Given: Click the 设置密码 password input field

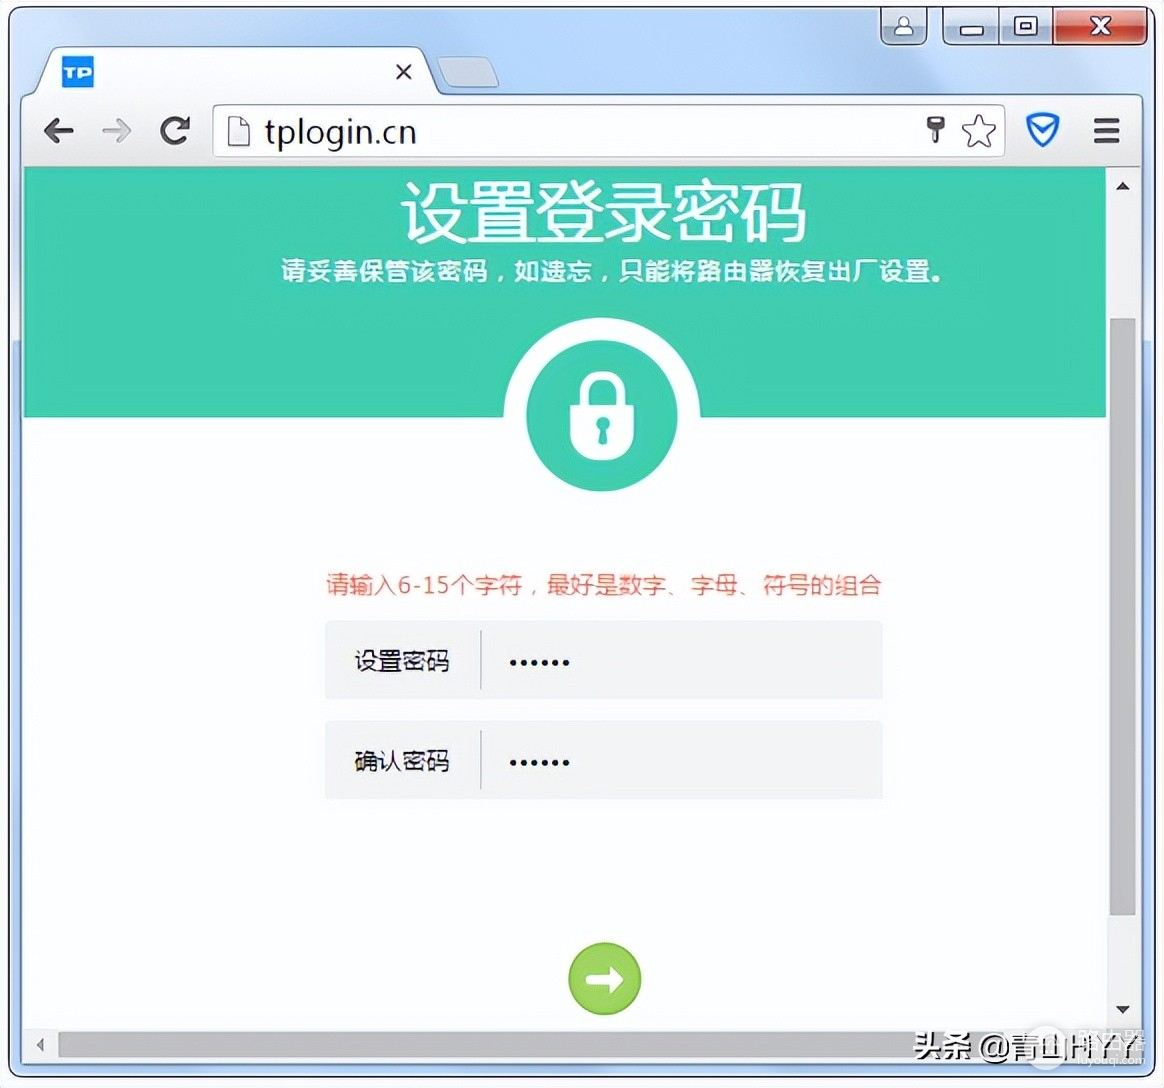Looking at the screenshot, I should [680, 660].
